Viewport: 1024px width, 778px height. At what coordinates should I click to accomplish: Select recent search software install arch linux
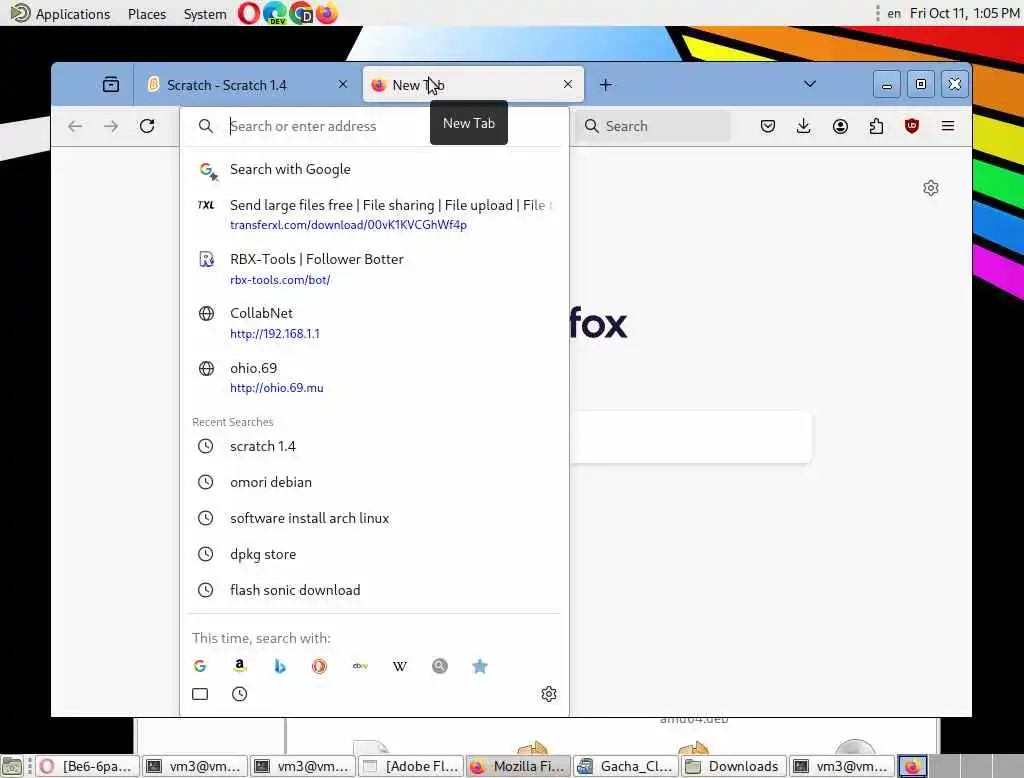[x=374, y=518]
